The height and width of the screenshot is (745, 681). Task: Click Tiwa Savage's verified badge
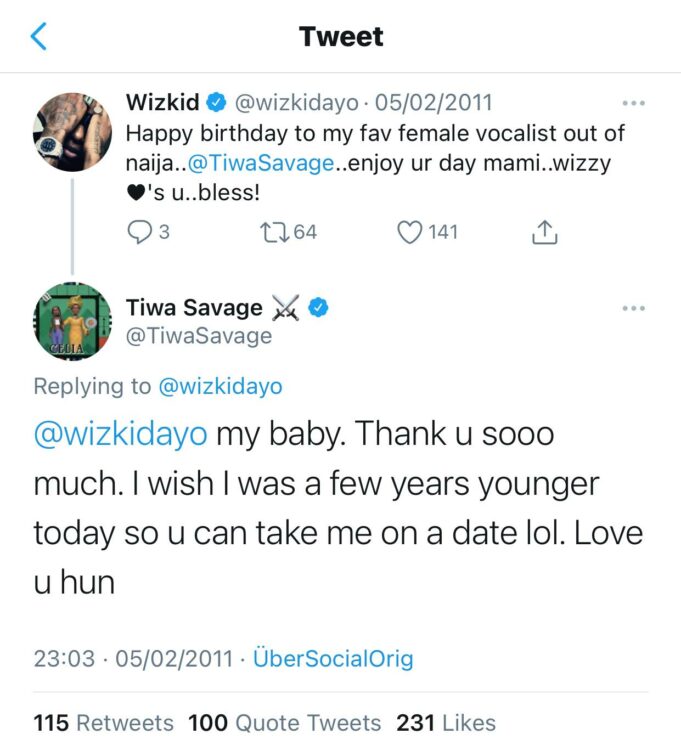pos(318,308)
